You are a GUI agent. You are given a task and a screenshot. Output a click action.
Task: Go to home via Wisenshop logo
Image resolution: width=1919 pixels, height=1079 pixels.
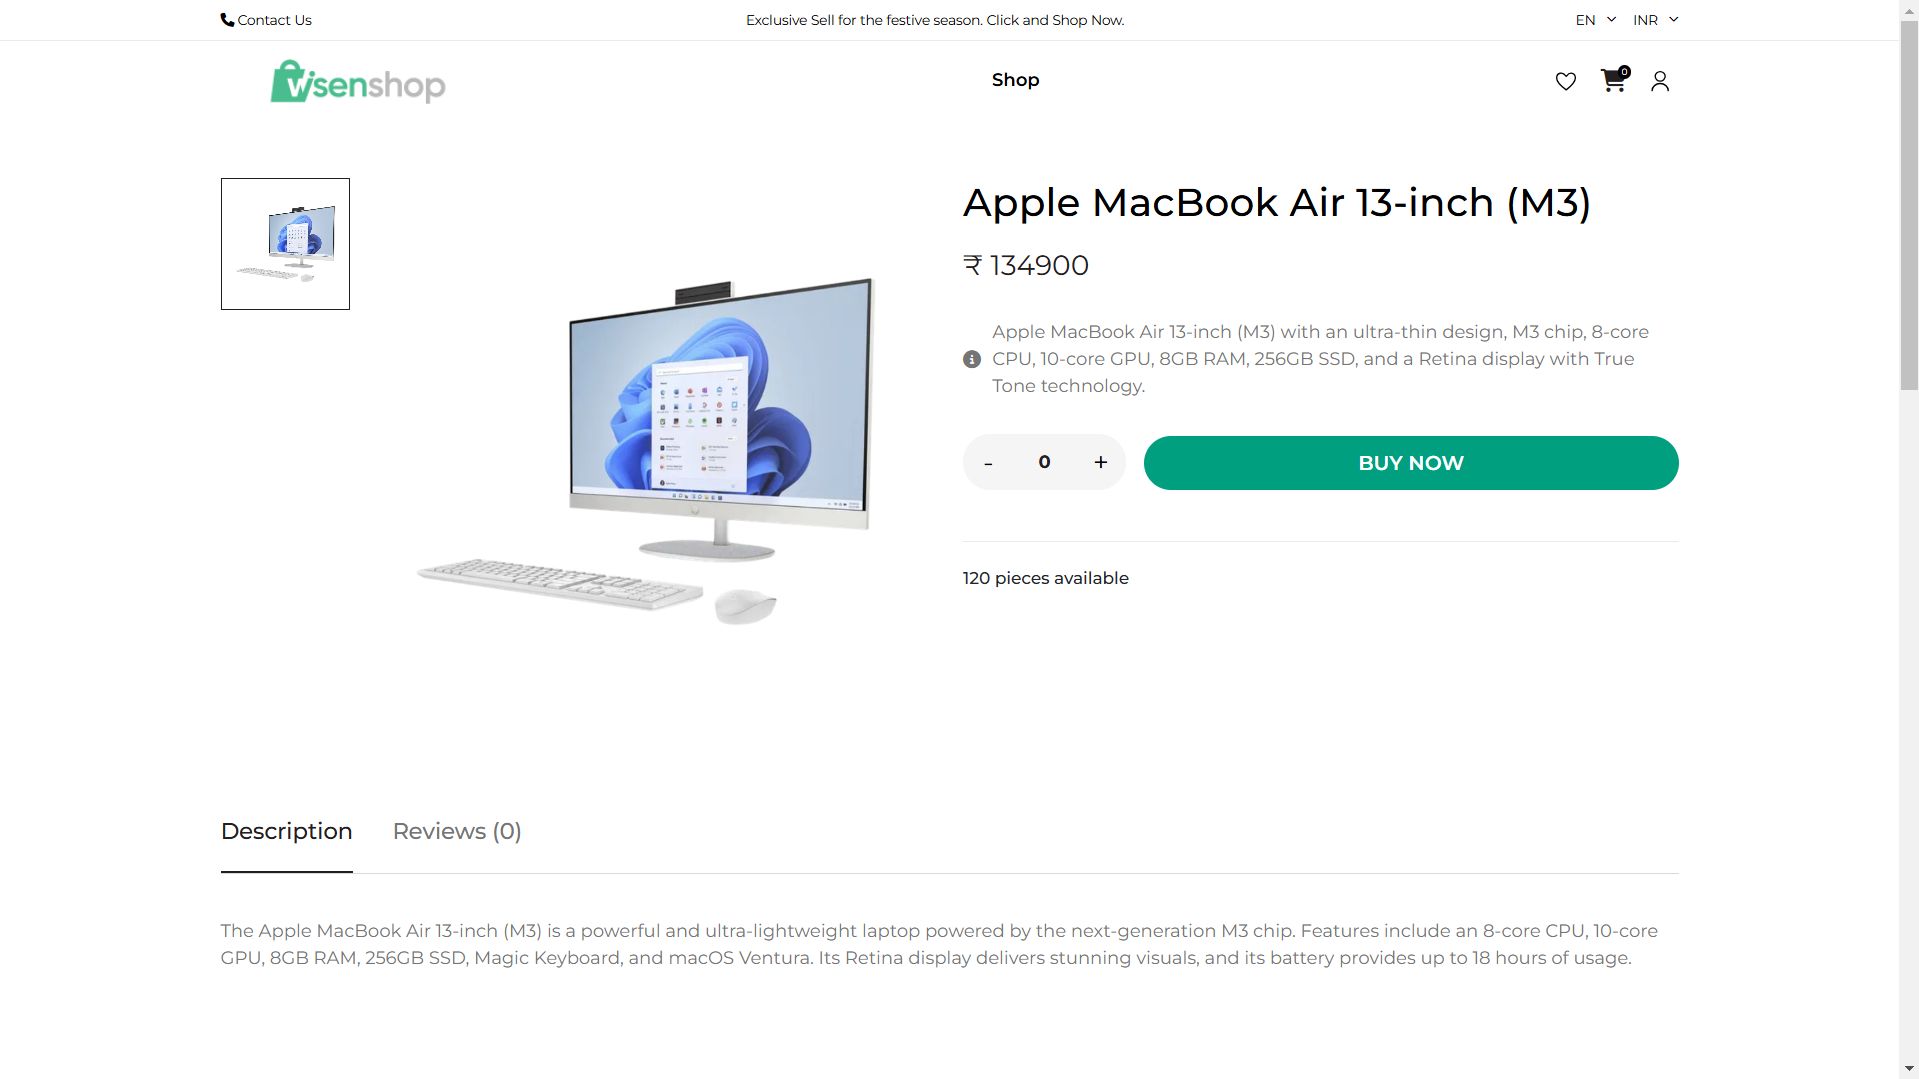pos(357,81)
